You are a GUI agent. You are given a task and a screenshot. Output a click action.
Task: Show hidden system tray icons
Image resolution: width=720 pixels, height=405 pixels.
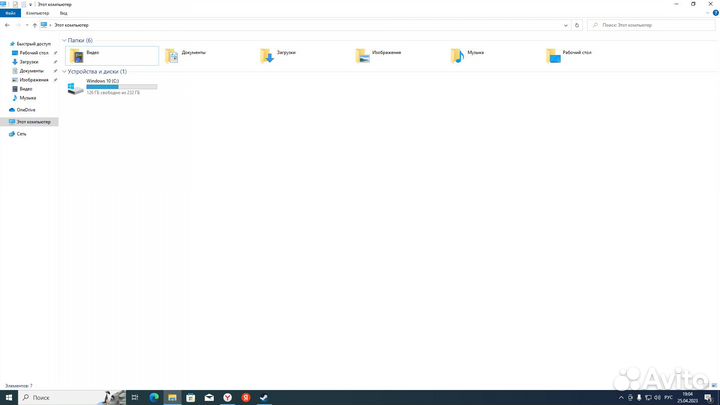621,398
